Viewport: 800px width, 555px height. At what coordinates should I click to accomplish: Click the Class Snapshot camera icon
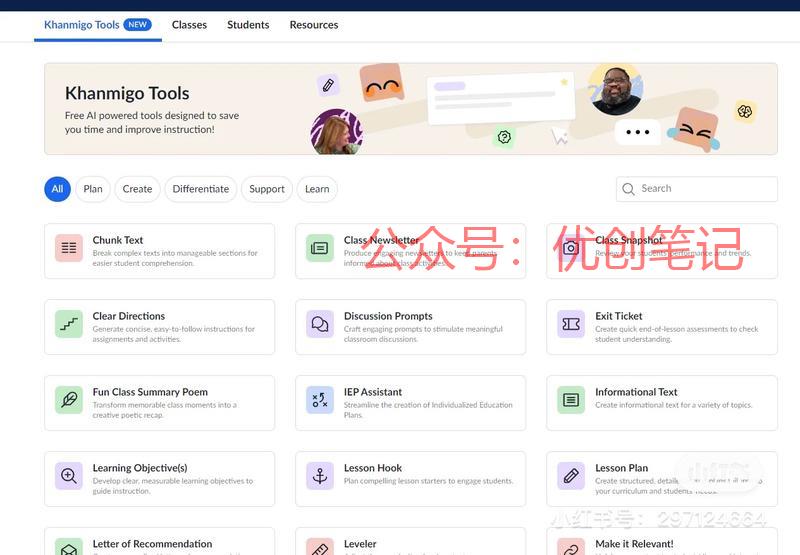coord(571,248)
